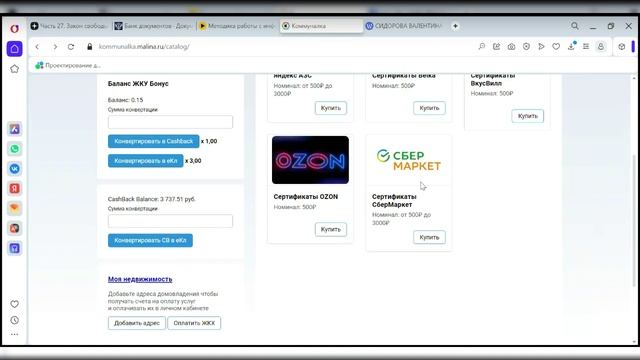The height and width of the screenshot is (360, 640).
Task: Open easy setup sliders icon
Action: 586,47
